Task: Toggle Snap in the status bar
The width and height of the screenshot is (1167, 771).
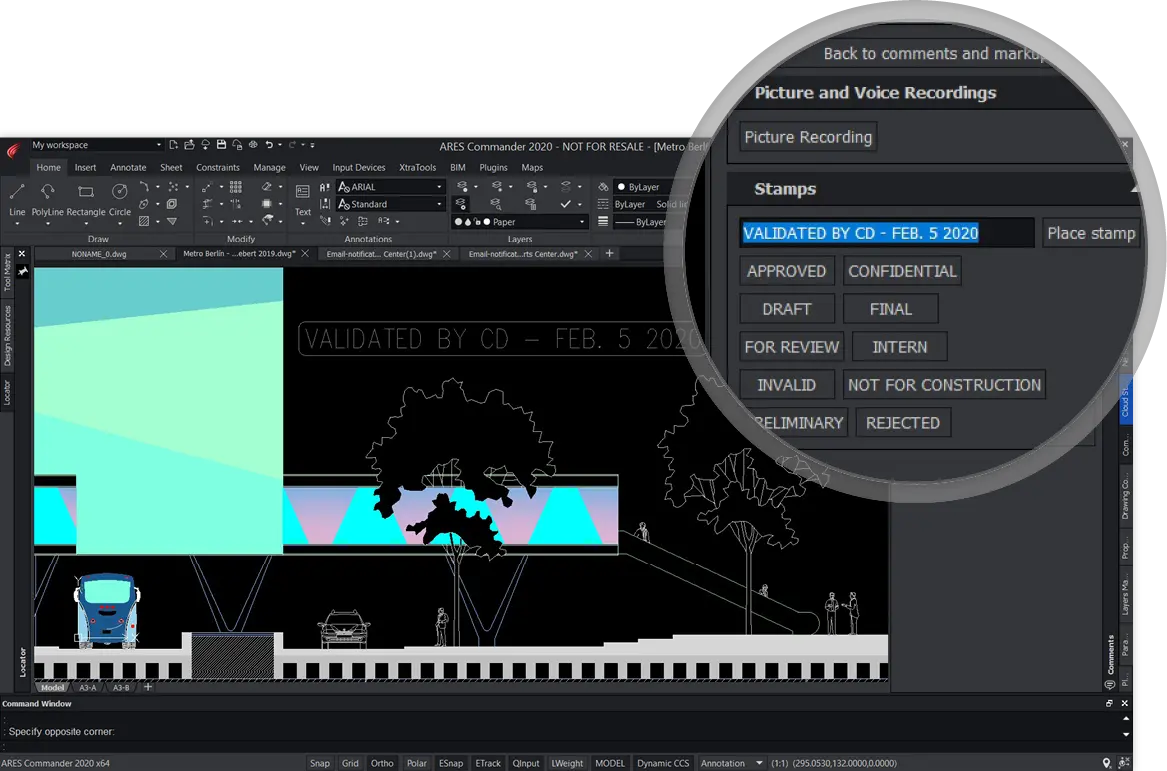Action: coord(319,763)
